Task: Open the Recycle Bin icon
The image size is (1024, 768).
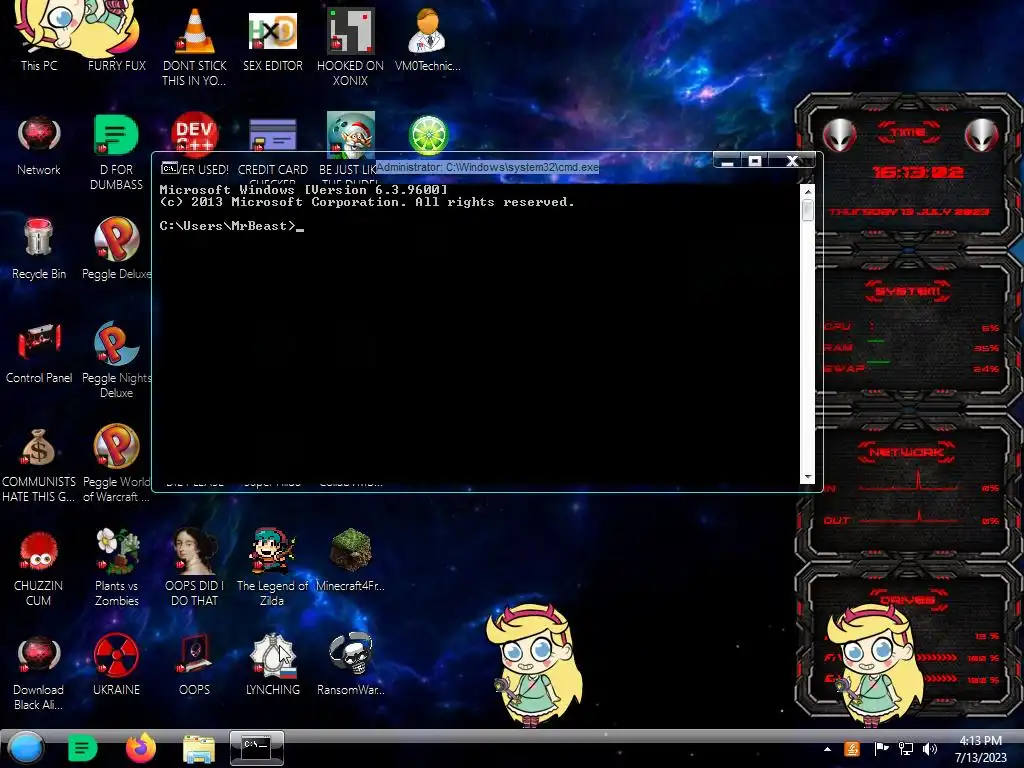Action: coord(39,248)
